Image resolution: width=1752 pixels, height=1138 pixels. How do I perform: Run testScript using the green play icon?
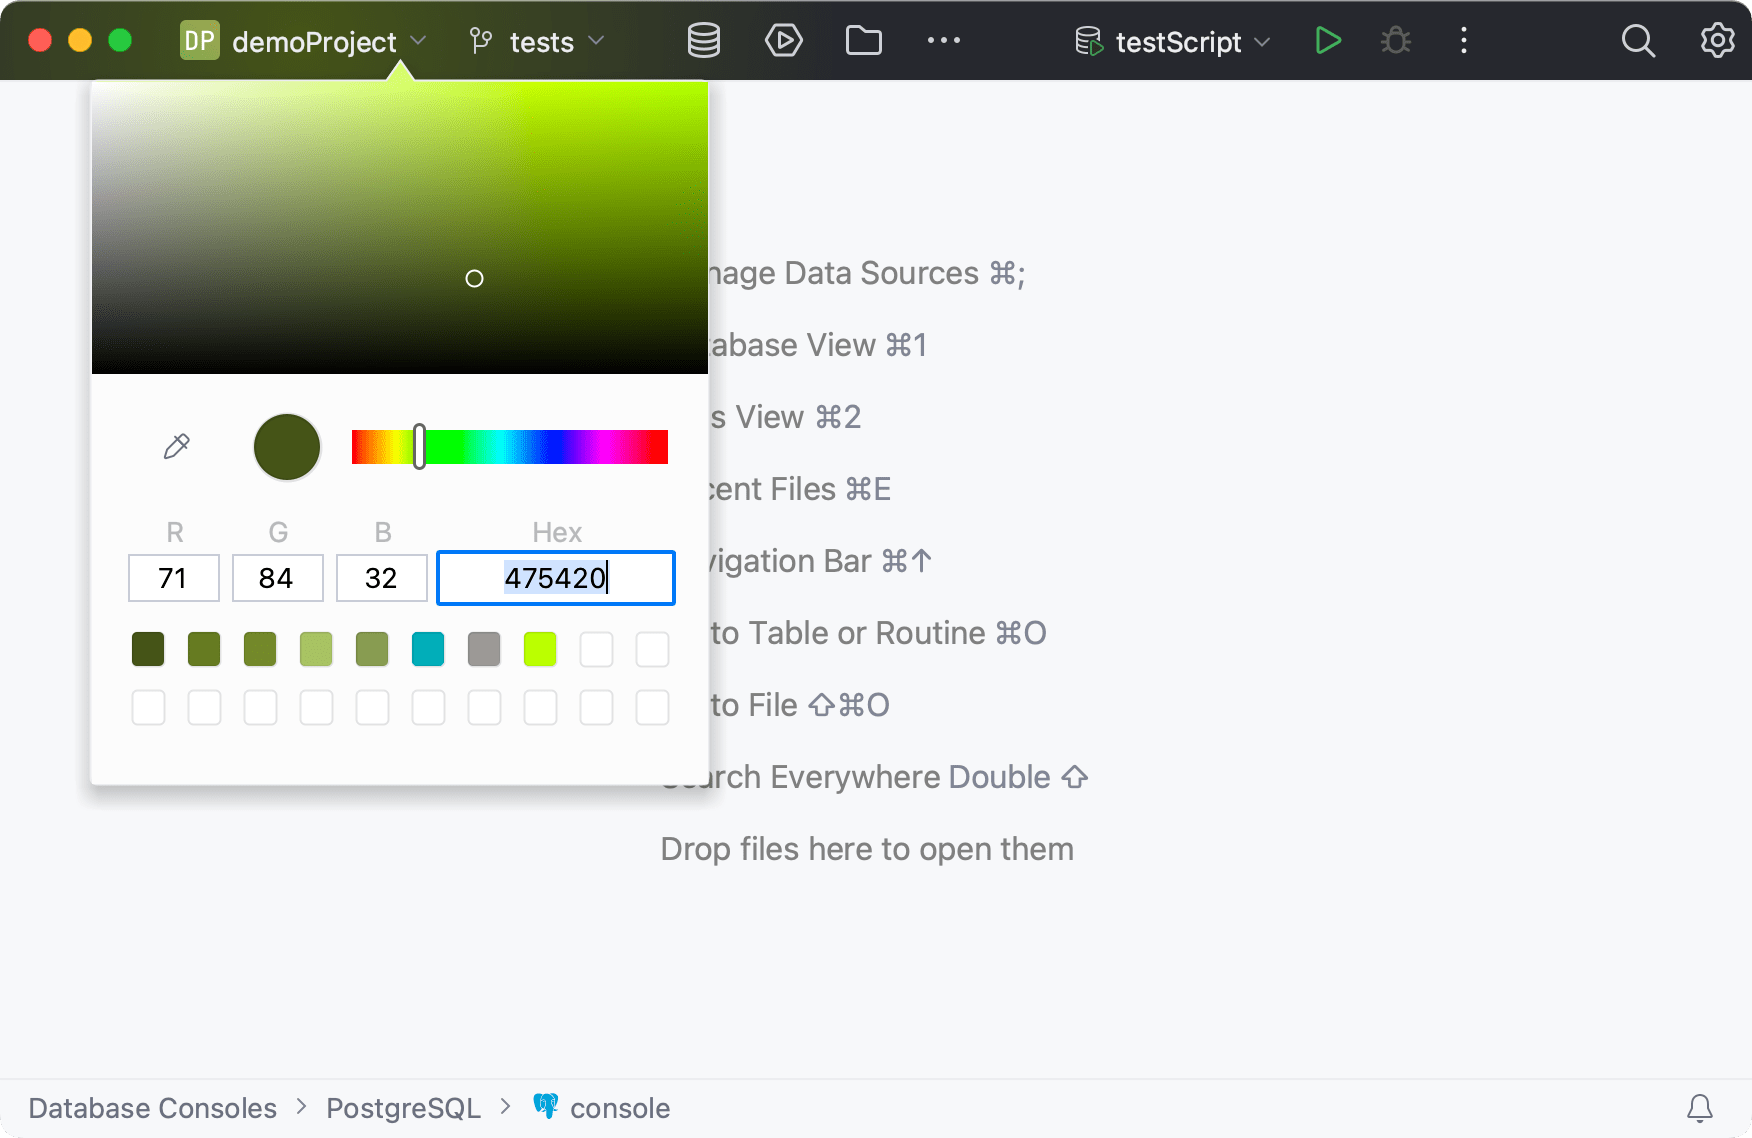[1327, 41]
